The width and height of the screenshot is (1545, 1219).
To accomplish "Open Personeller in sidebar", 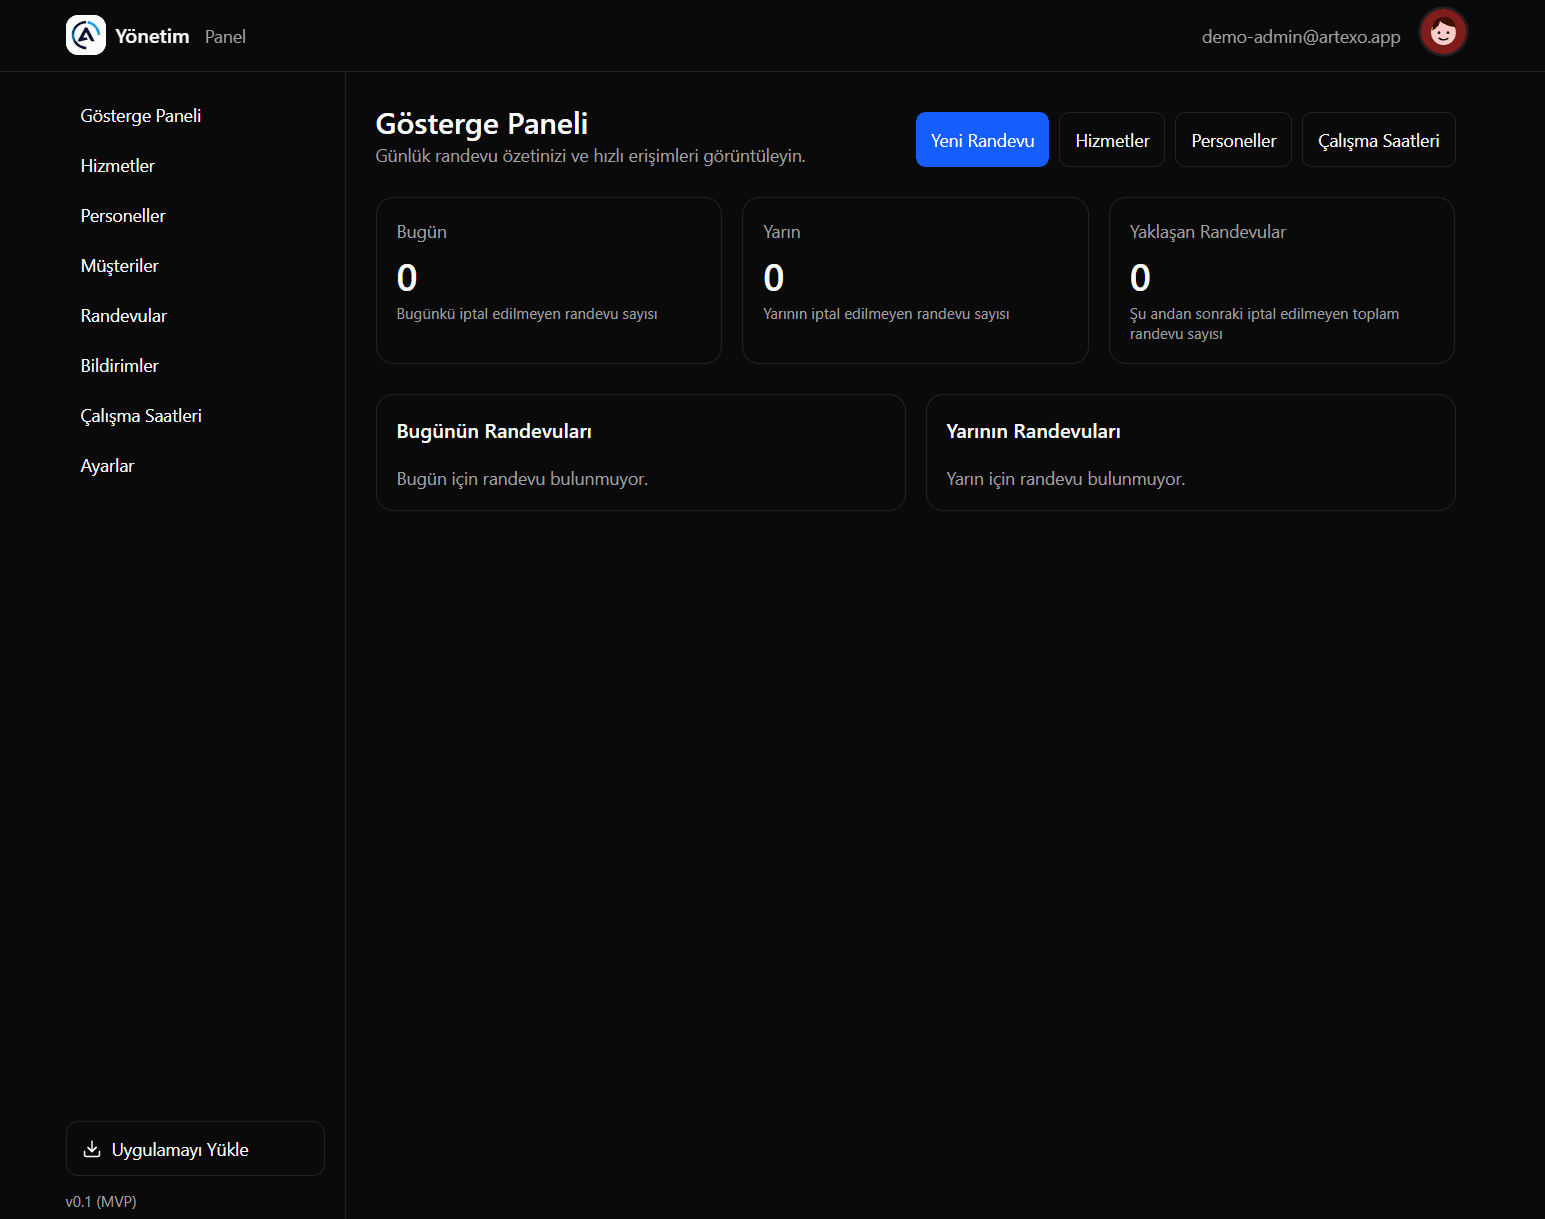I will (123, 216).
